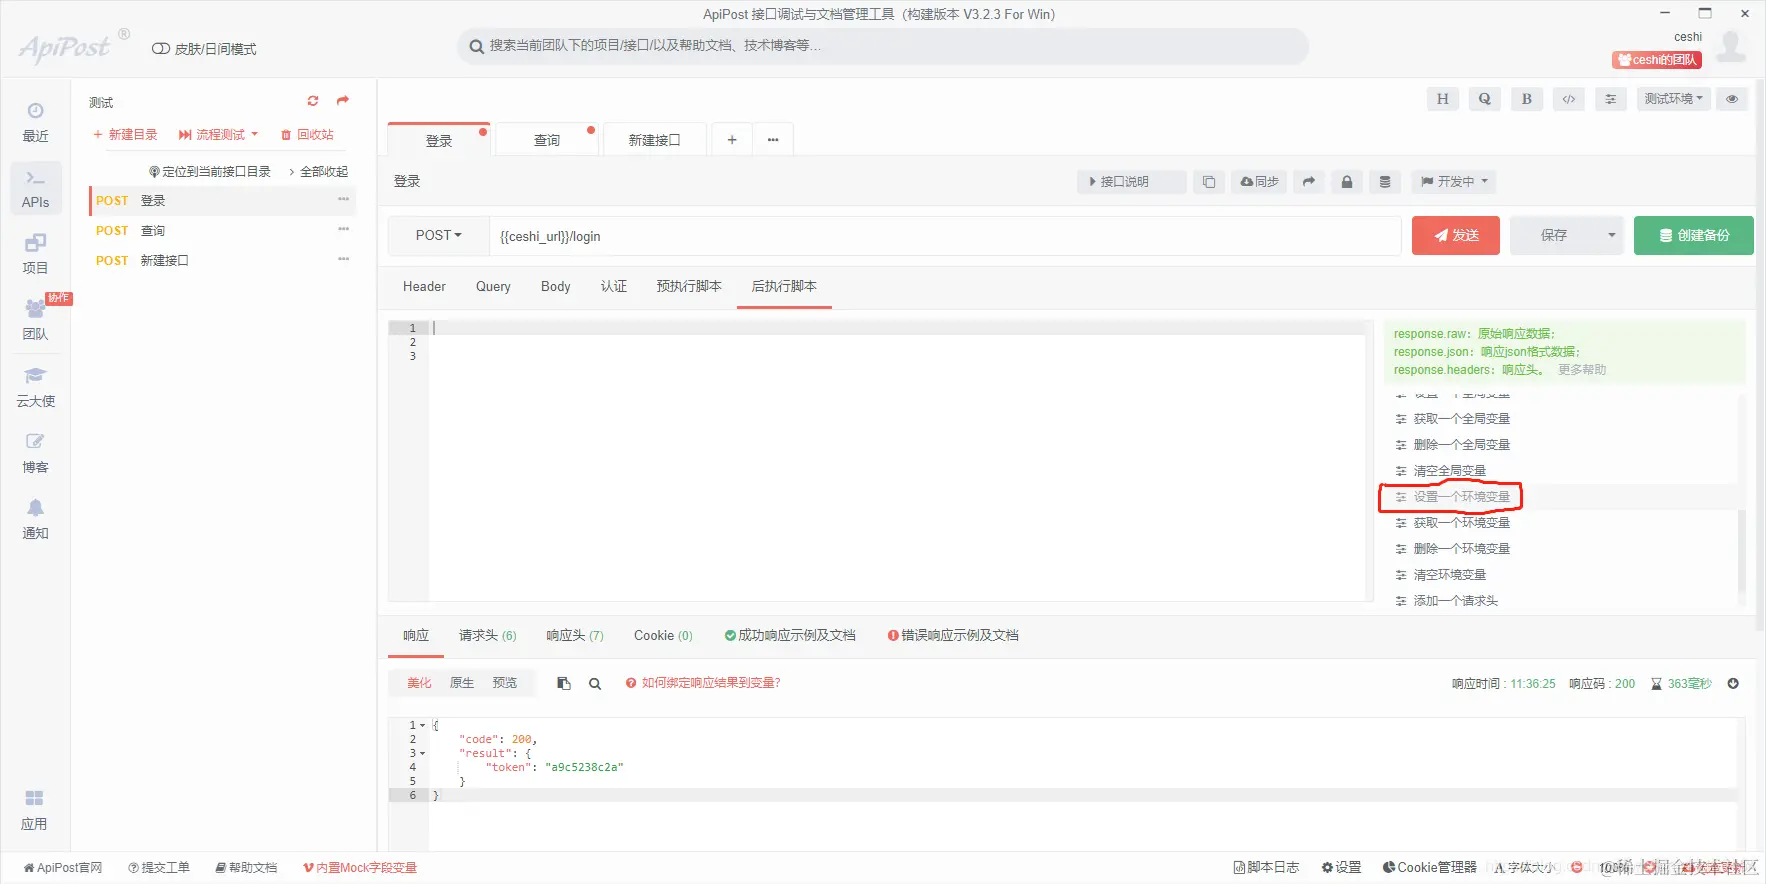This screenshot has height=884, width=1766.
Task: Open the 博客 blog sidebar section
Action: 35,452
